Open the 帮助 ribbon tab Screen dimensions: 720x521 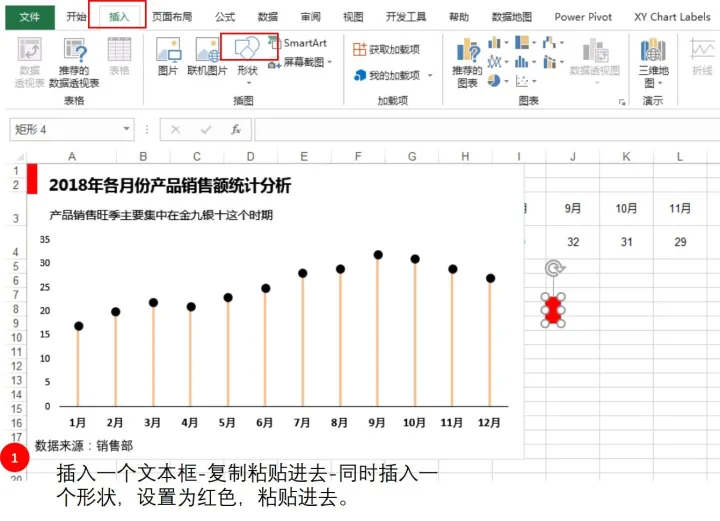[459, 17]
